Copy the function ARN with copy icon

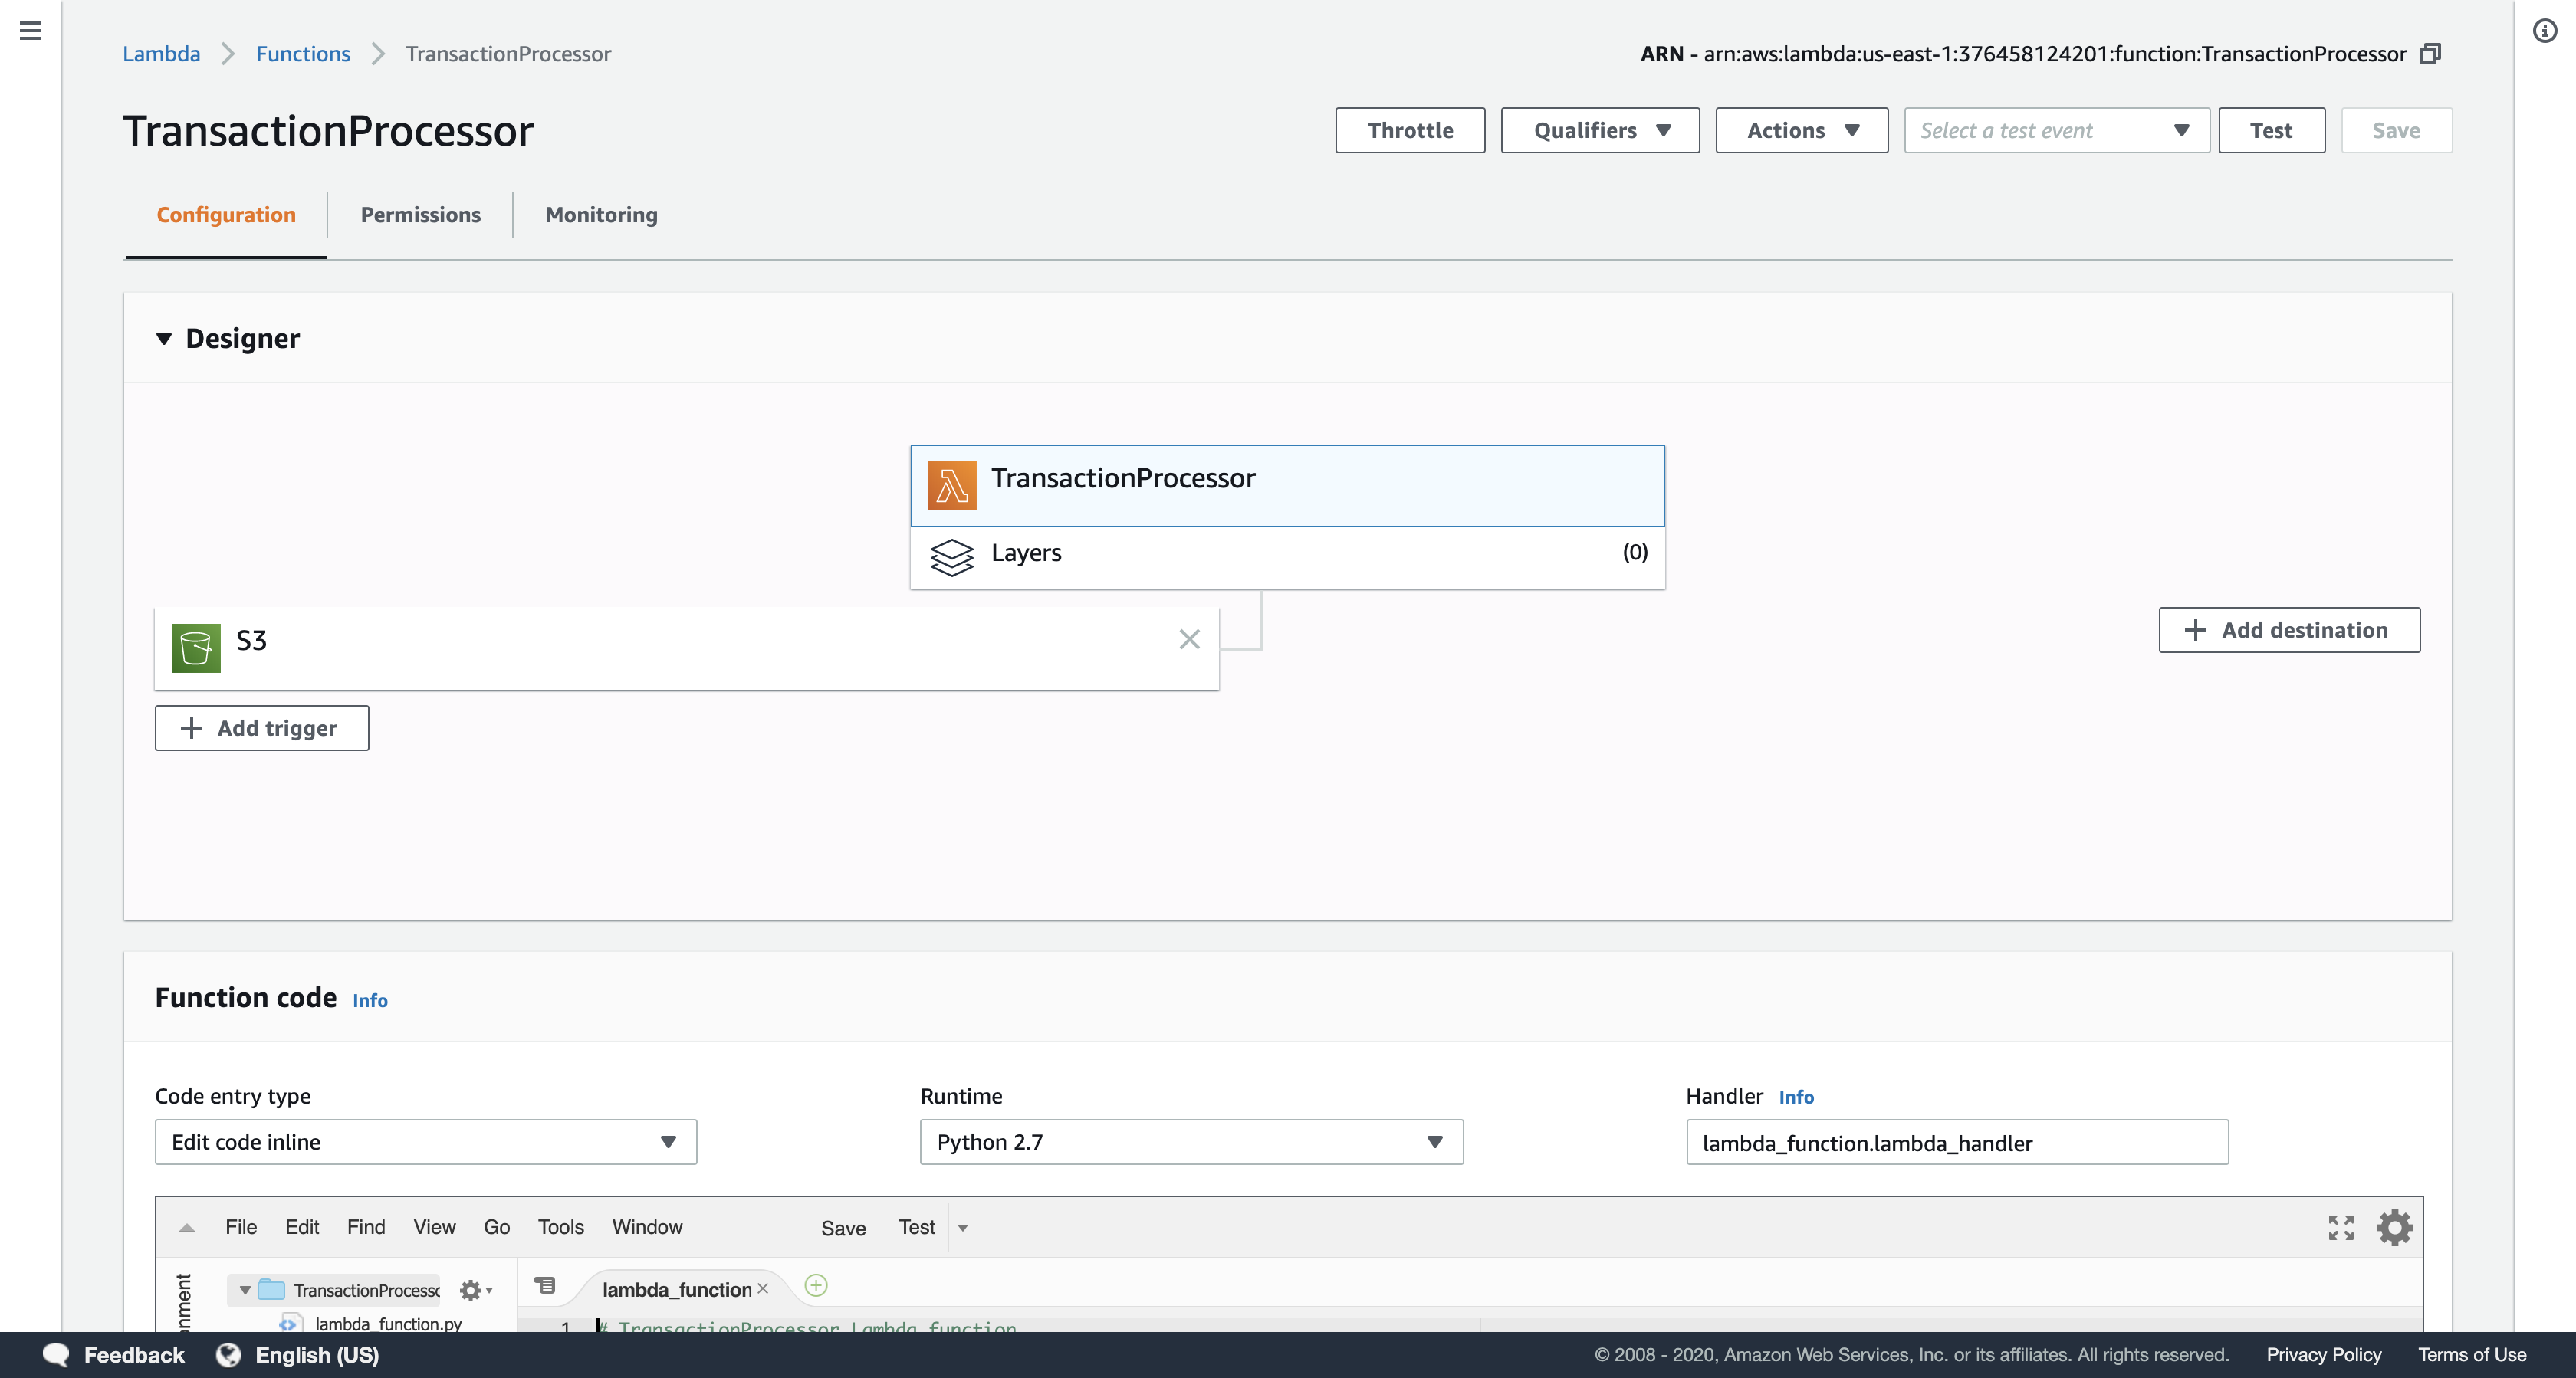point(2430,54)
